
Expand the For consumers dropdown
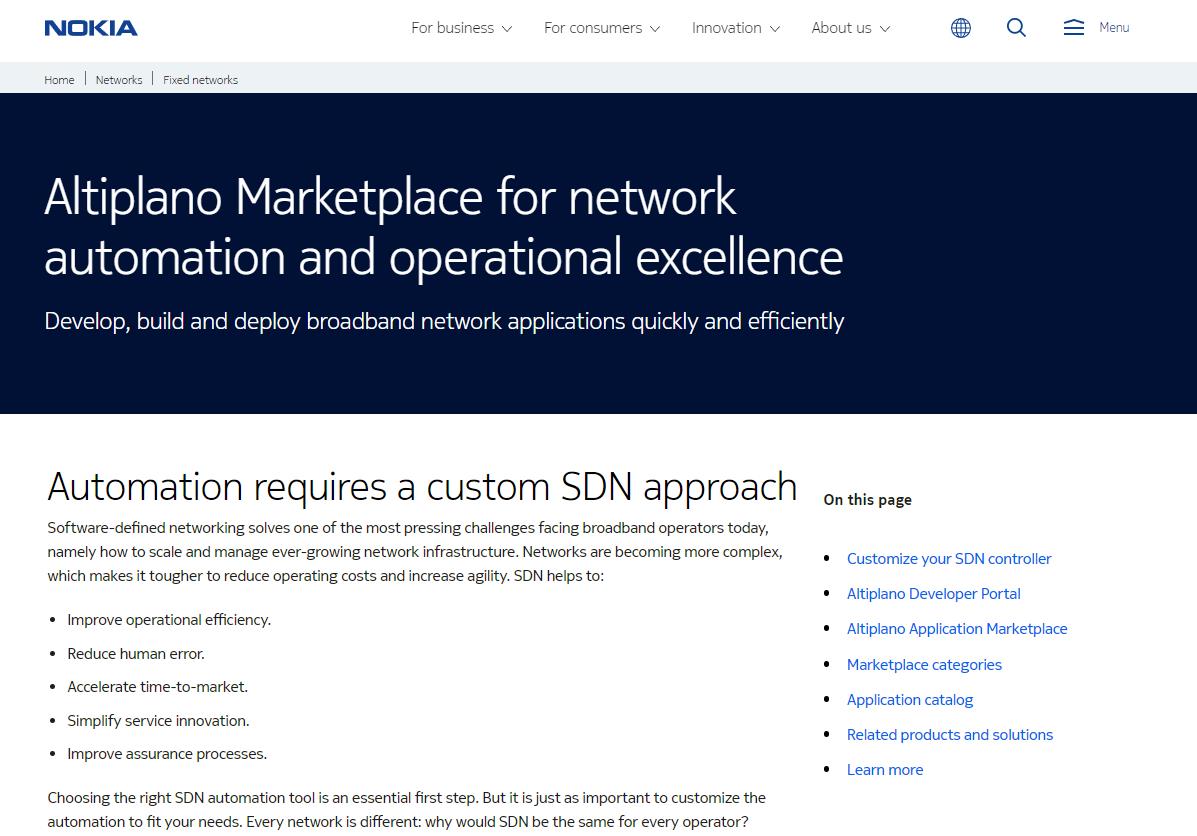pos(601,28)
